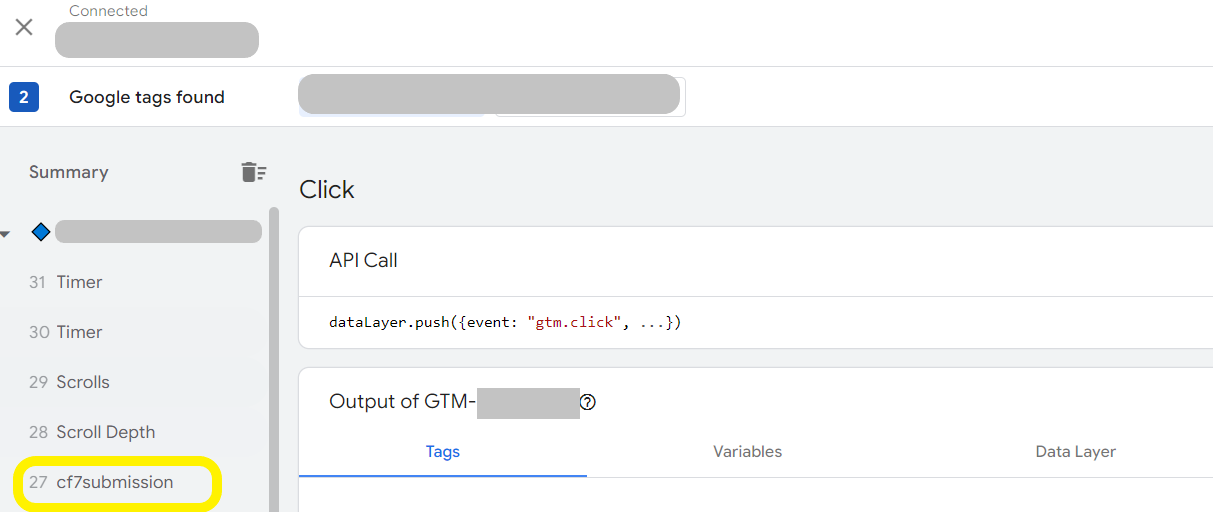Select event 31 Timer

(x=66, y=282)
